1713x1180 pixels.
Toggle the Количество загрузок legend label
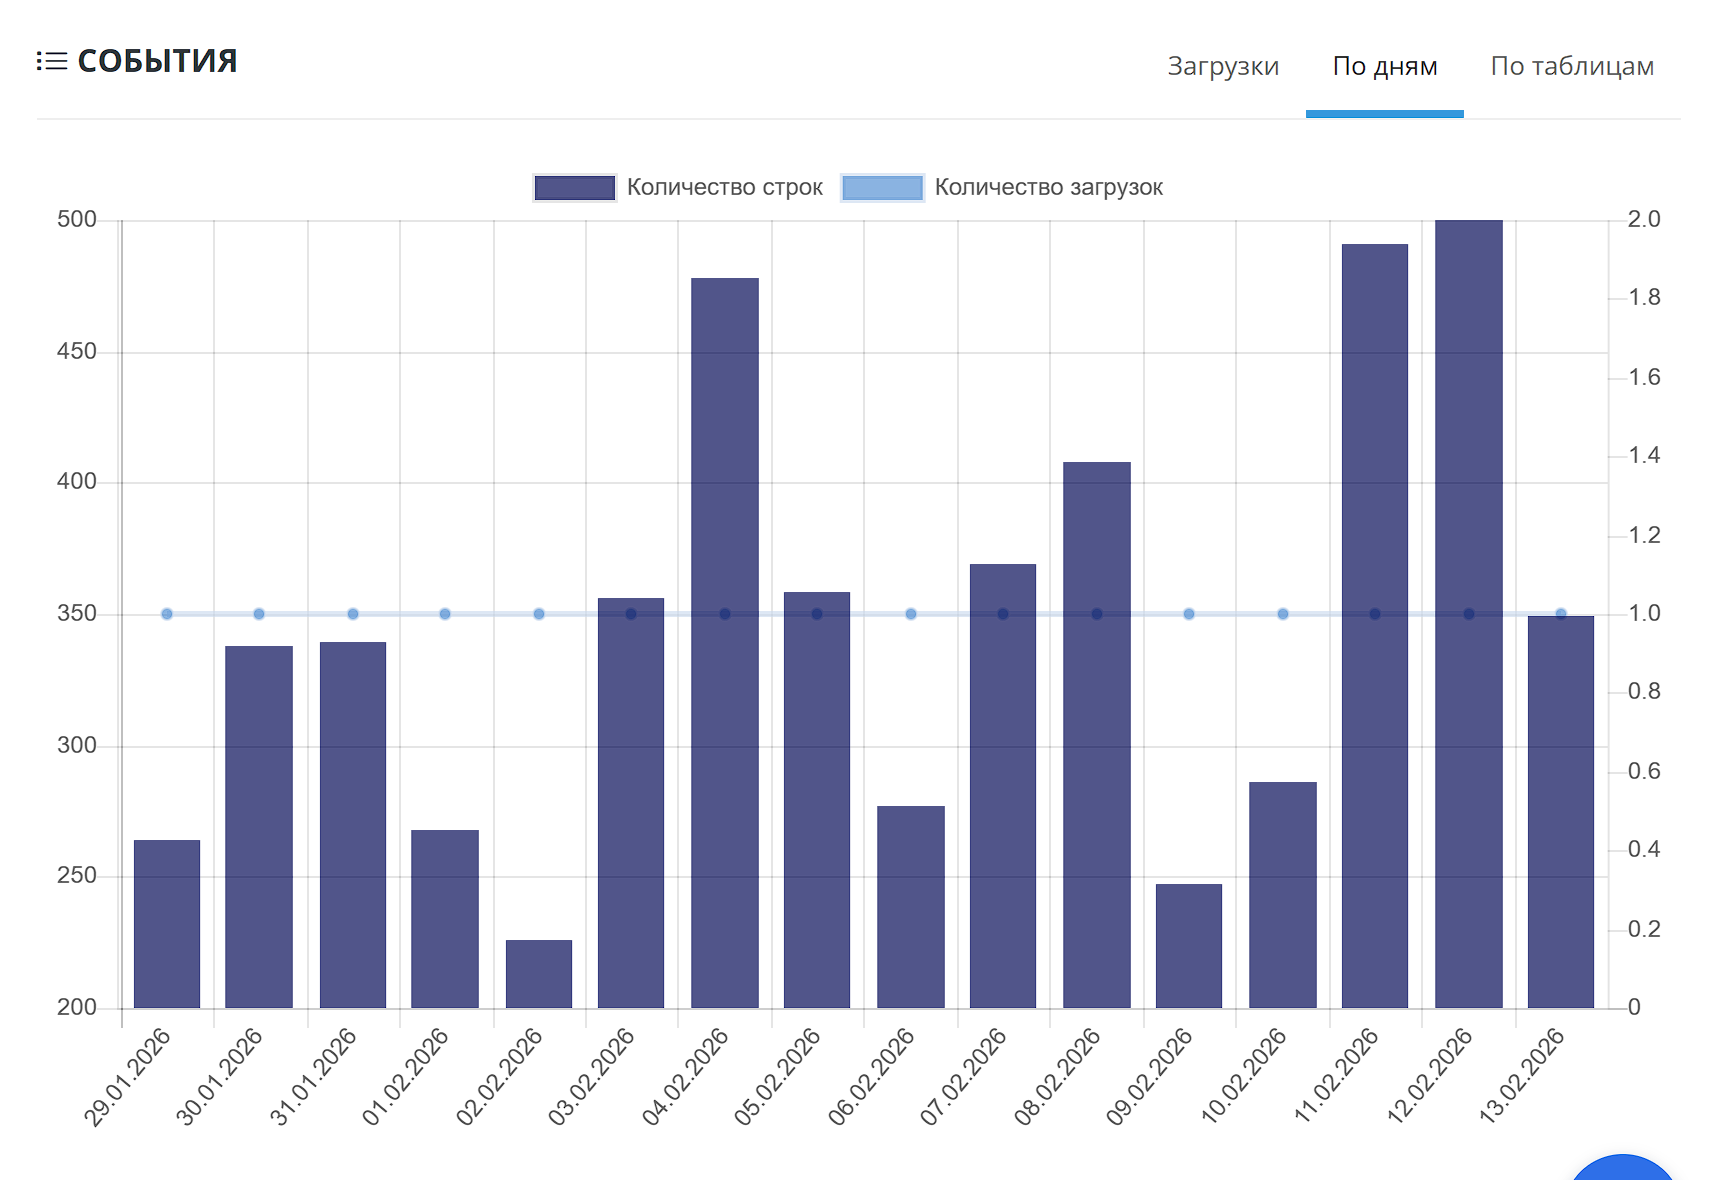pyautogui.click(x=1049, y=188)
